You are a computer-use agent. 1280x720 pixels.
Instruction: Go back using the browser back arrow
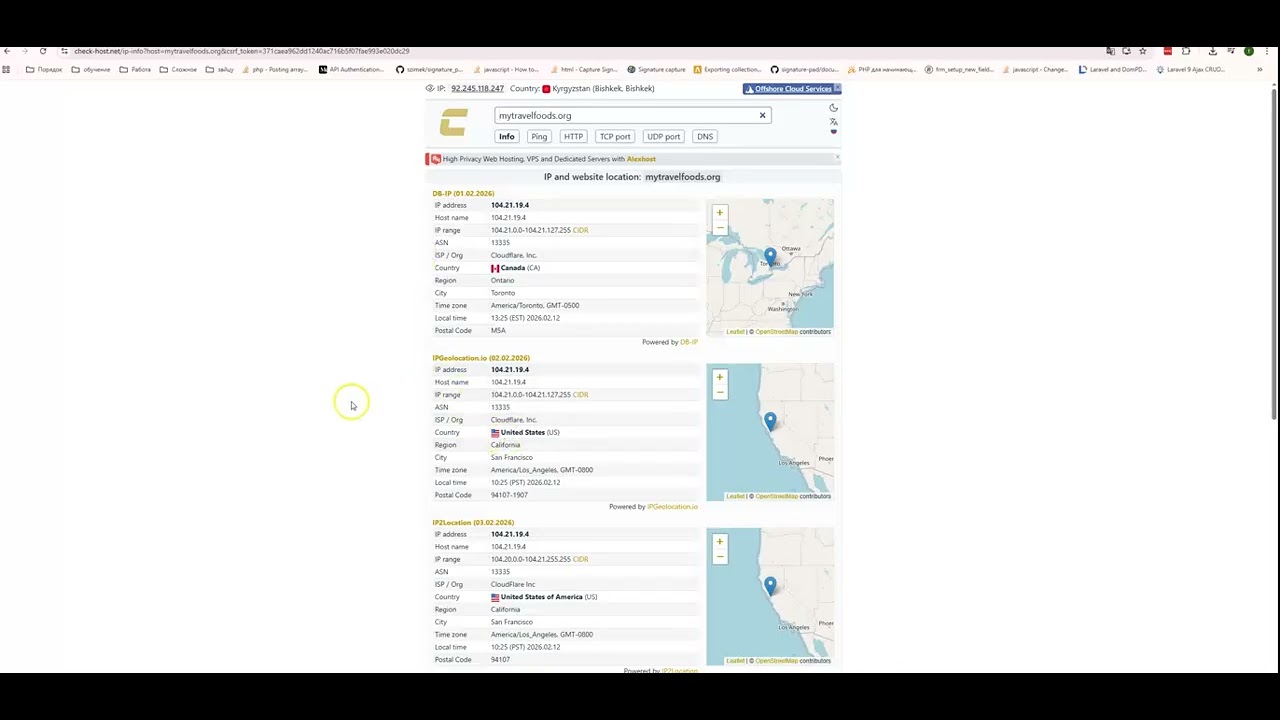(x=7, y=51)
